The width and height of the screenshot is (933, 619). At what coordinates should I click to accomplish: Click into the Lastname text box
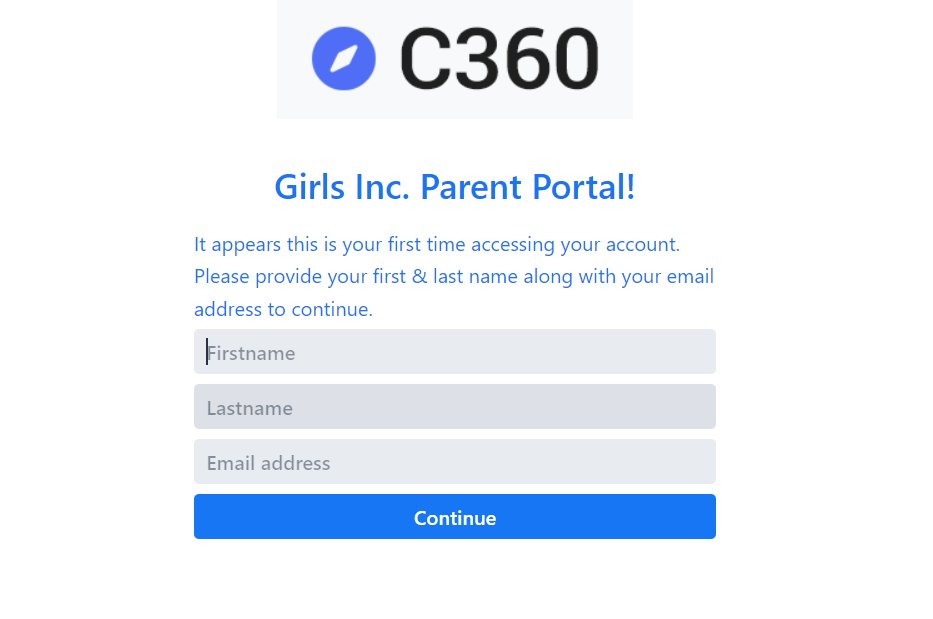455,407
